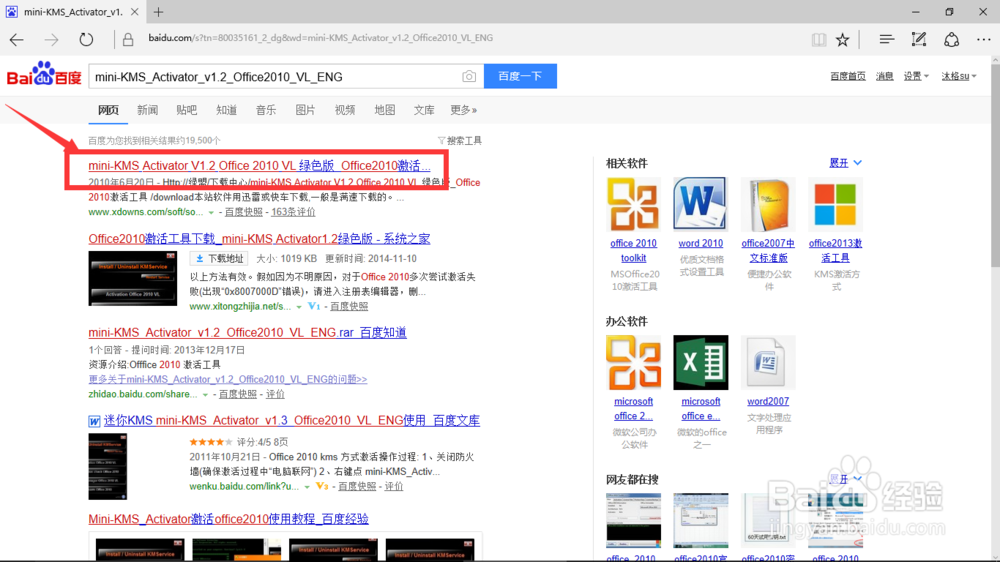The height and width of the screenshot is (562, 1000).
Task: Open the office2013激活工具 icon
Action: (835, 204)
